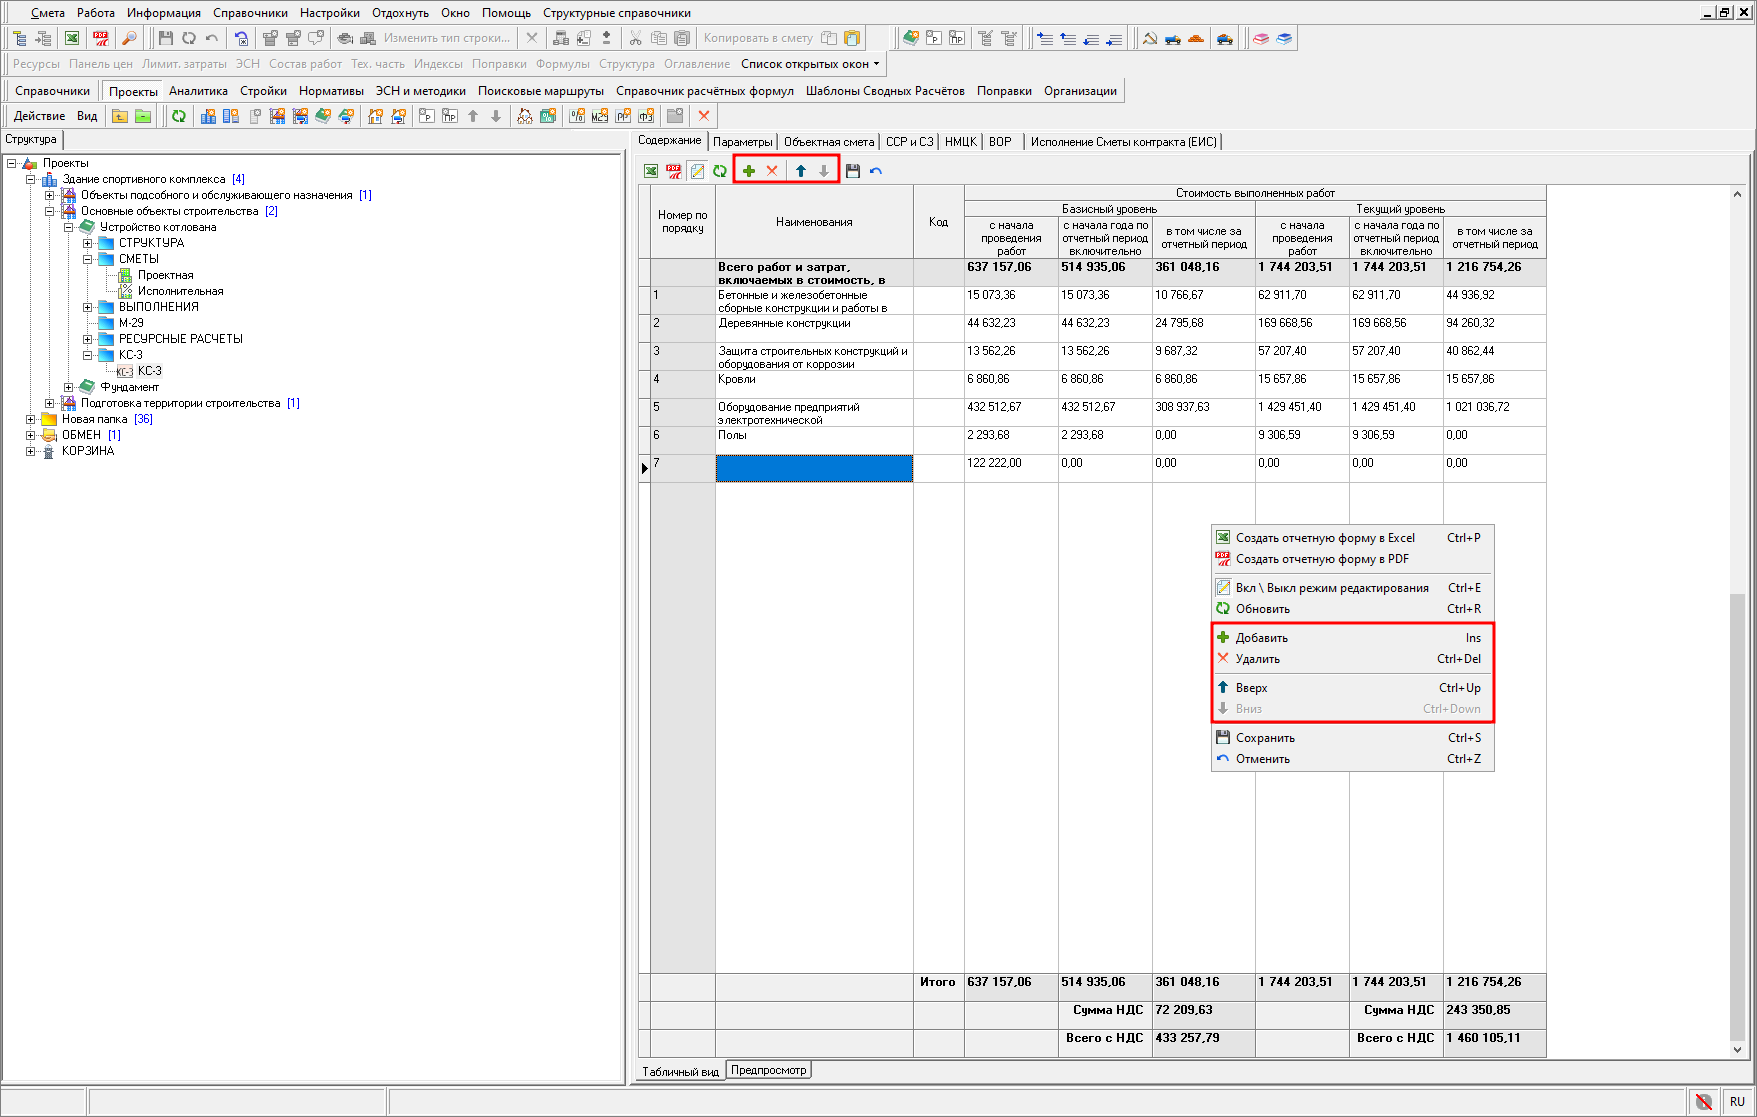Click the Undo arrow icon above the table

point(876,171)
